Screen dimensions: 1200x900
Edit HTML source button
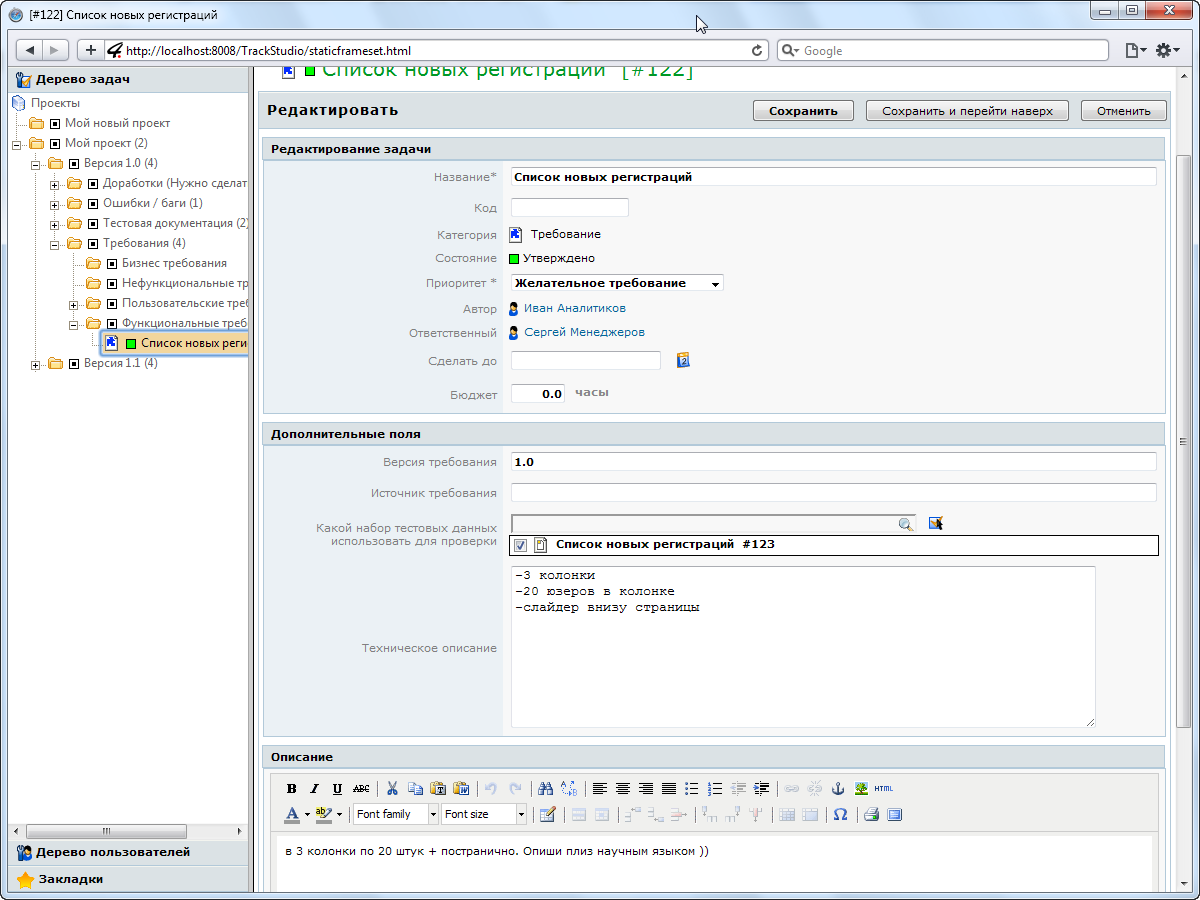click(x=884, y=788)
